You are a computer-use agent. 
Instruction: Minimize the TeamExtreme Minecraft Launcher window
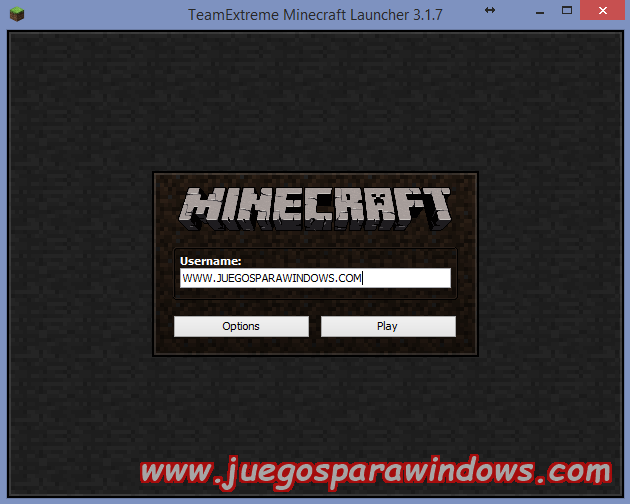540,11
